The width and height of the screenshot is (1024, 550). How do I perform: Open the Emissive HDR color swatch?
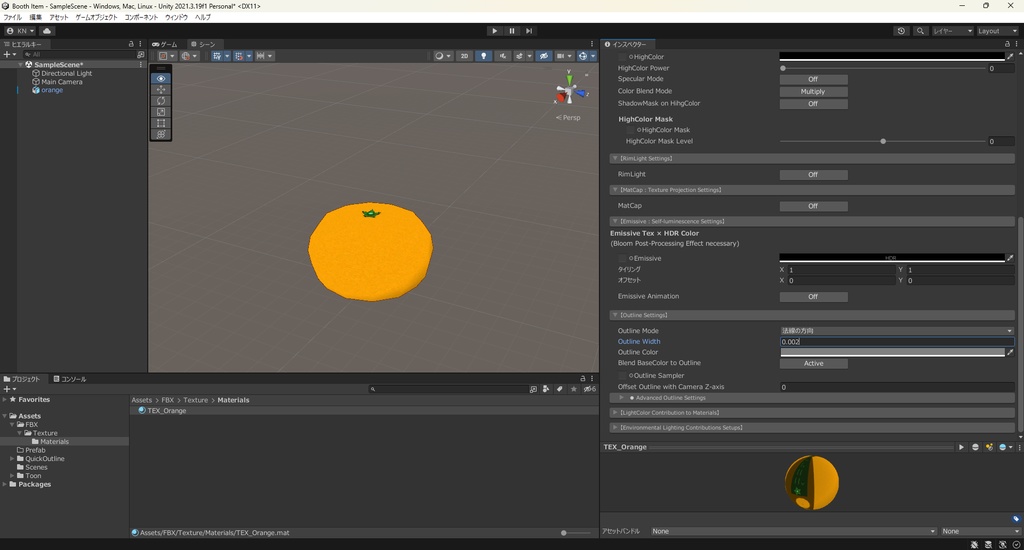[891, 258]
